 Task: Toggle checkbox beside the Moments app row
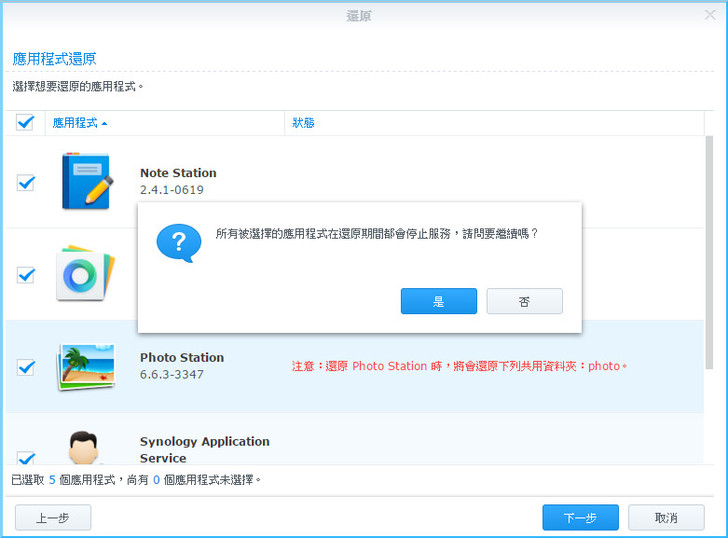[x=26, y=275]
